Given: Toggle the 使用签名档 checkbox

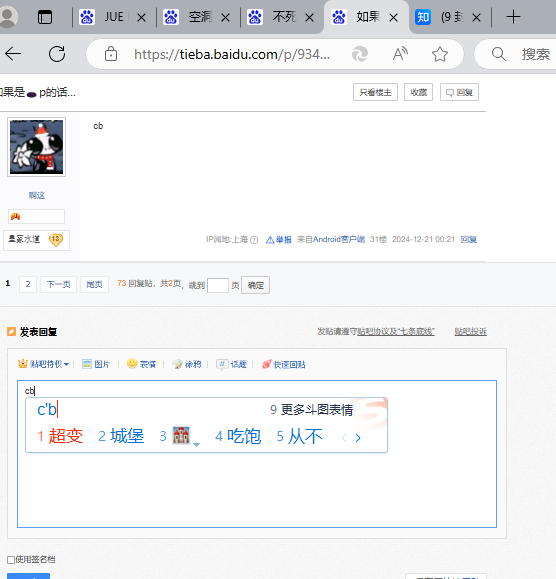Looking at the screenshot, I should point(11,560).
